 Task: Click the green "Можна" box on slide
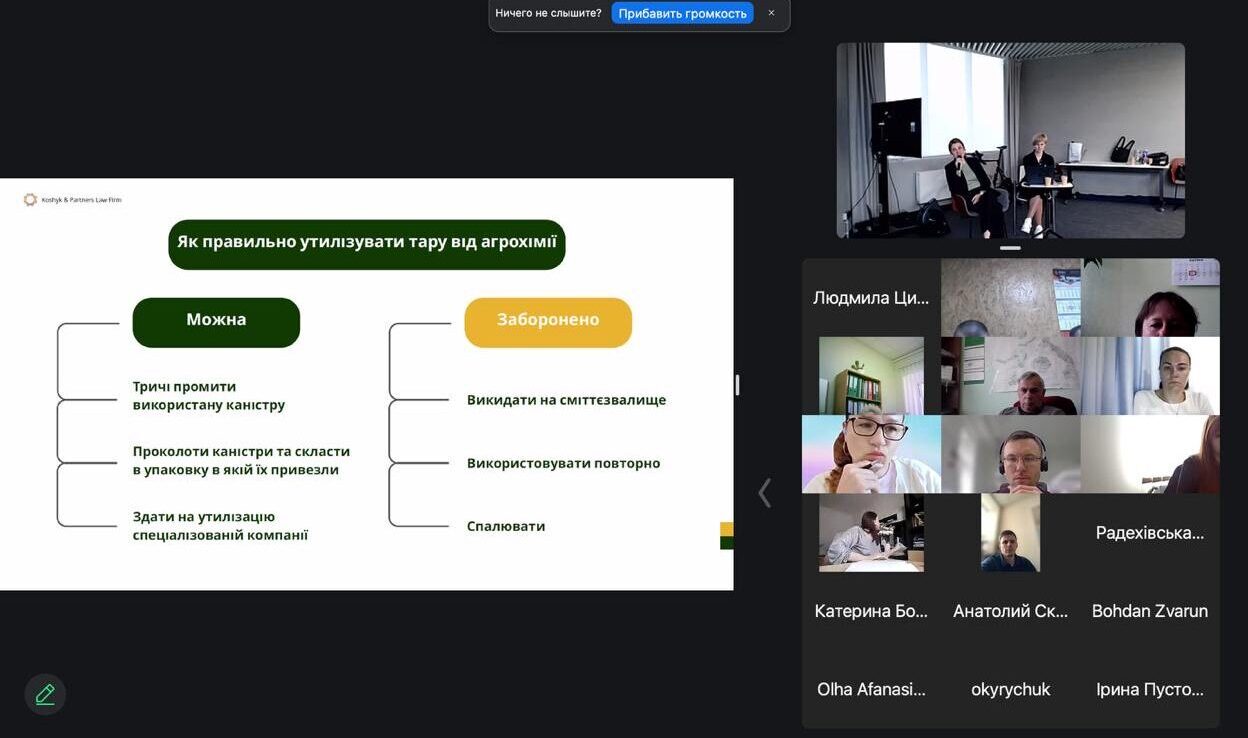tap(216, 321)
